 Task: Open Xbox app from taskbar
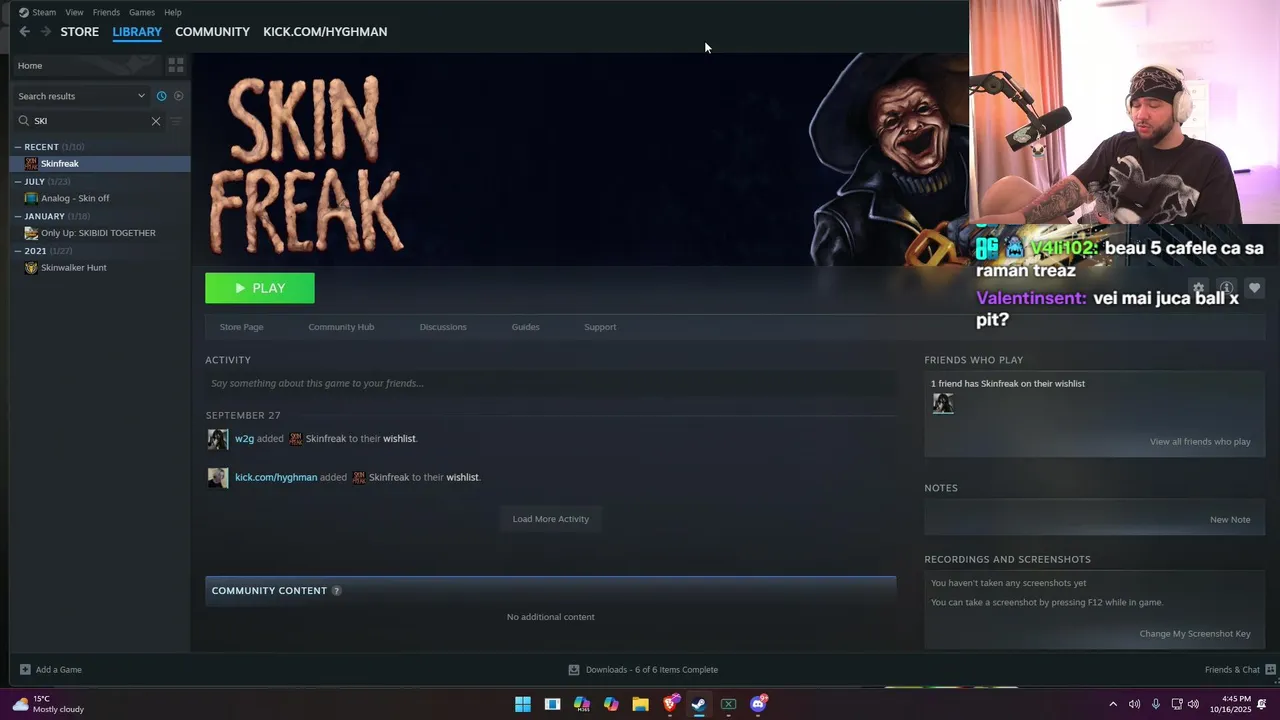tap(729, 704)
